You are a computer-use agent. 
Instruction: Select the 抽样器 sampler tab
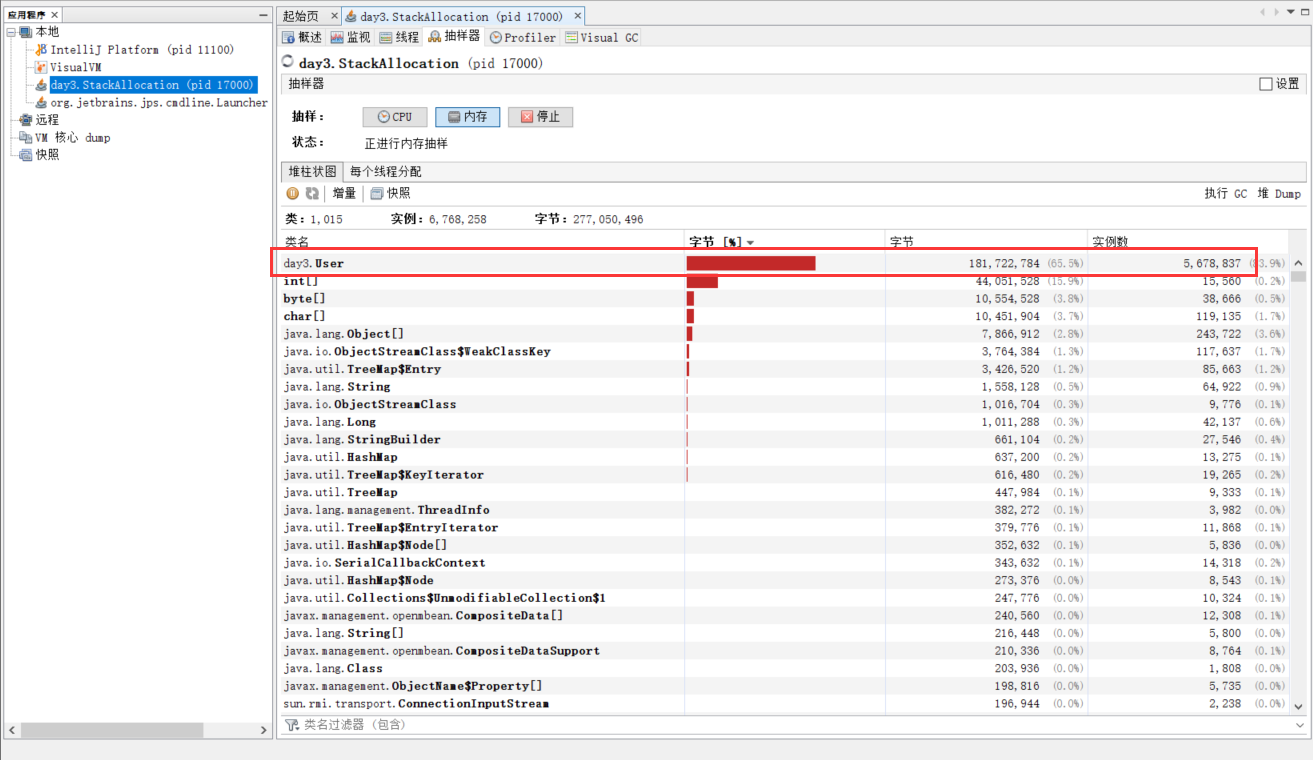coord(454,36)
